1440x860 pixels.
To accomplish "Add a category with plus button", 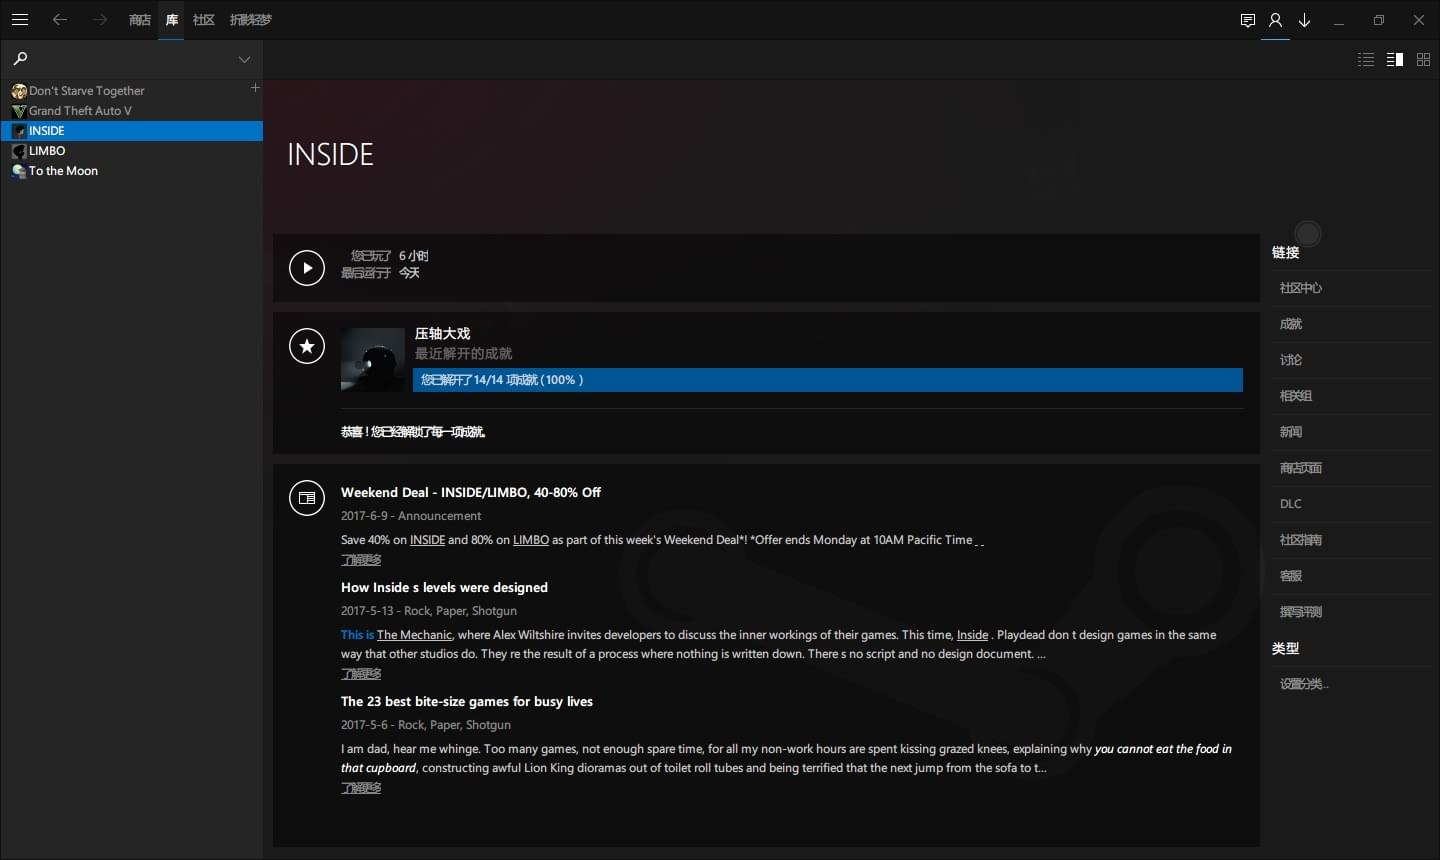I will pyautogui.click(x=255, y=88).
